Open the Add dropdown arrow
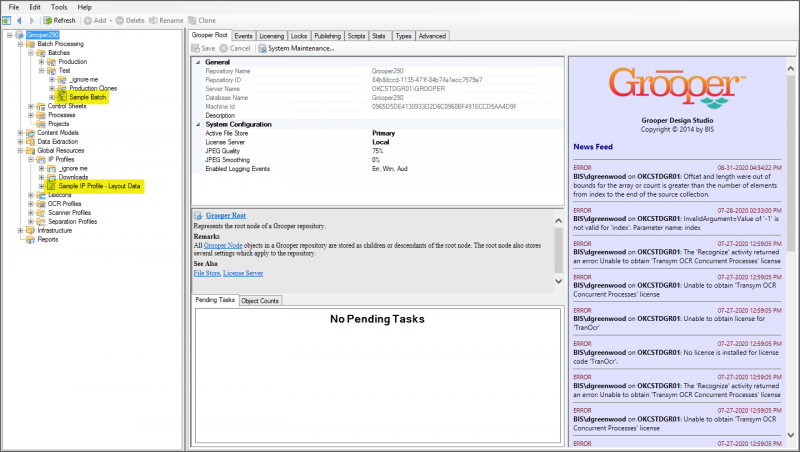Screen dimensions: 800x452 click(x=110, y=21)
